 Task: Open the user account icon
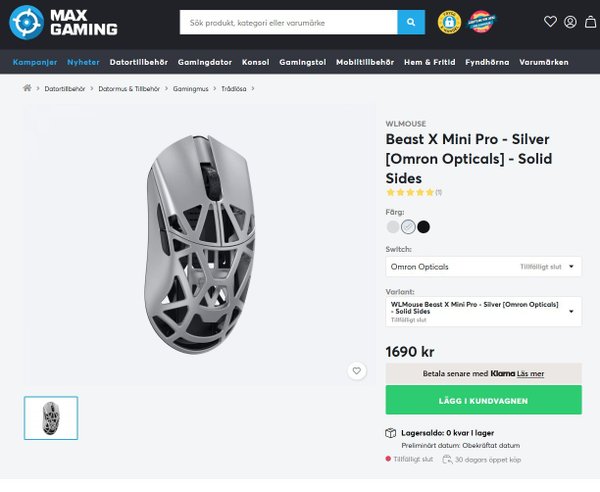569,22
